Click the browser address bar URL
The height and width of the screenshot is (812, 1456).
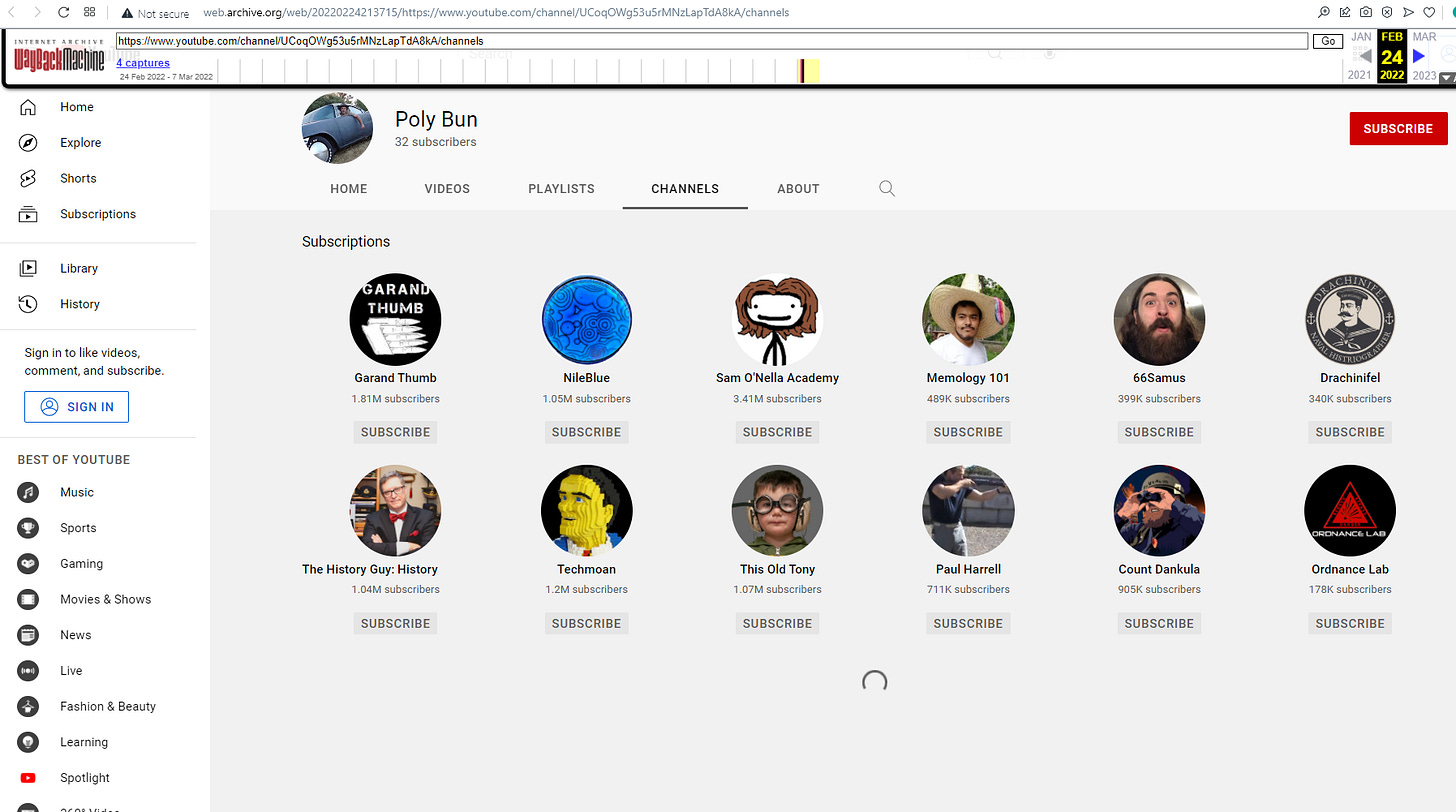(496, 13)
